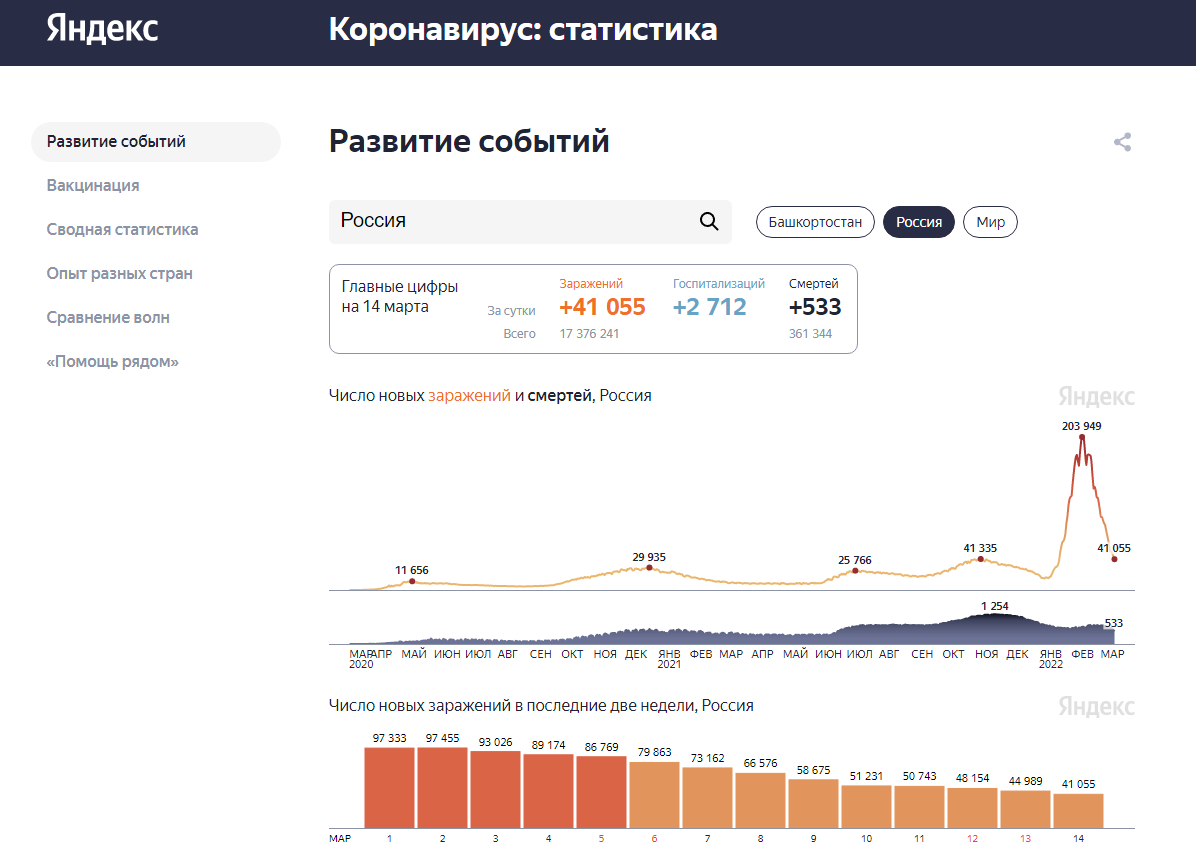Click the share icon beside the heading
1196x856 pixels.
tap(1122, 142)
